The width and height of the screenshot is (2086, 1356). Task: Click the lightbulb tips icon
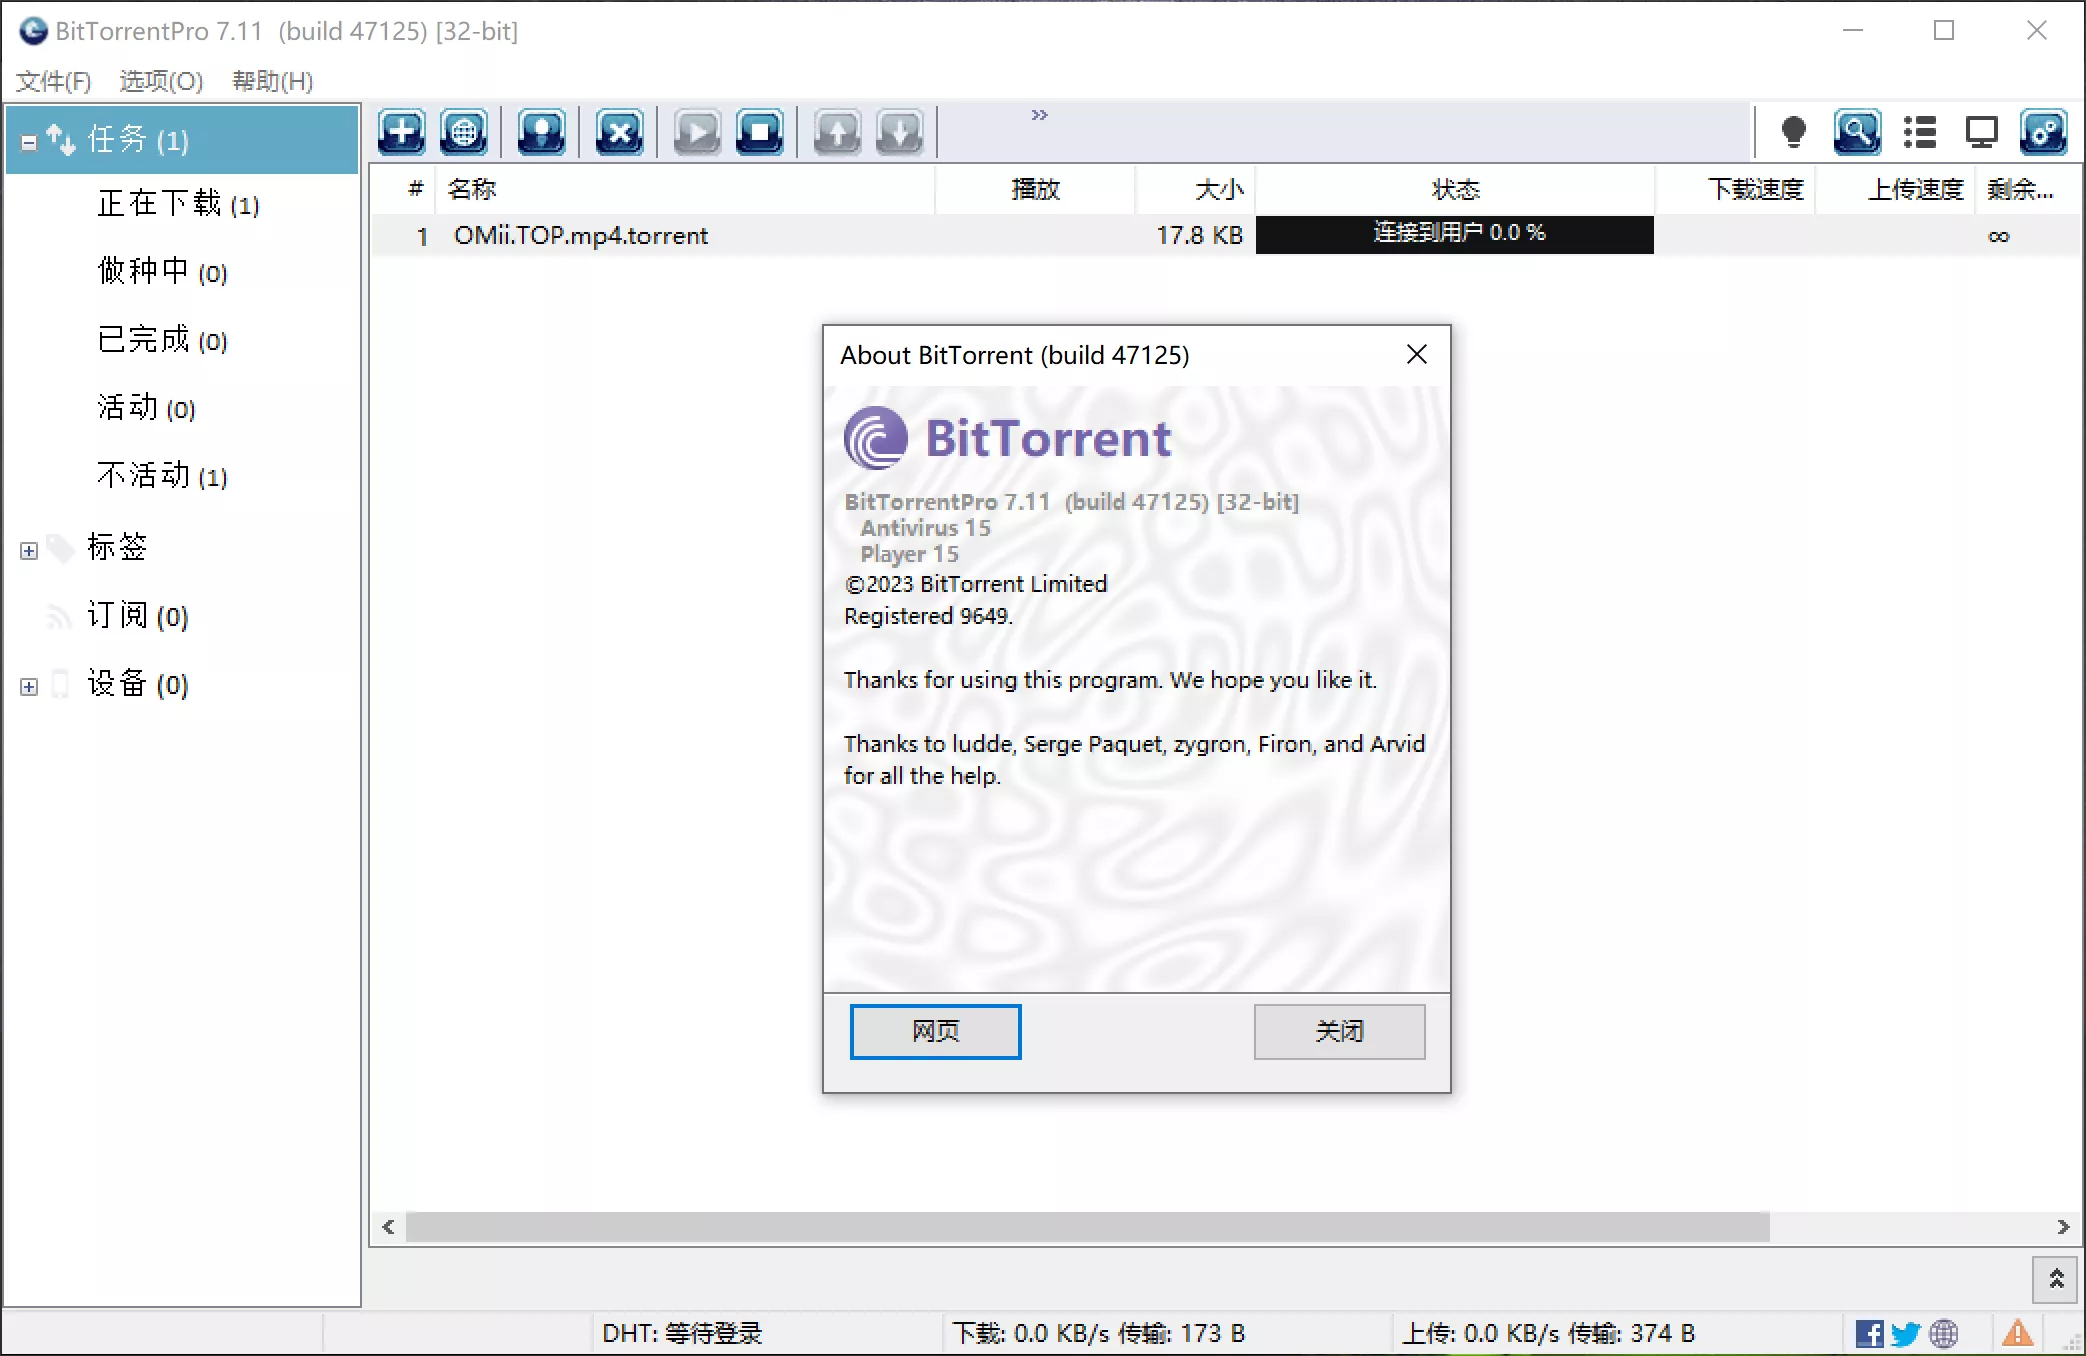pyautogui.click(x=1794, y=132)
